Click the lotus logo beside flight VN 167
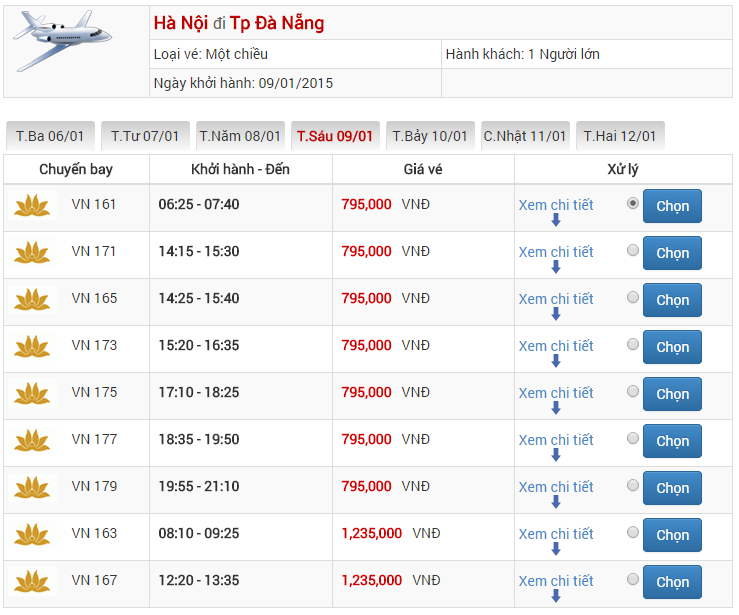Viewport: 739px width, 615px height. pos(32,582)
